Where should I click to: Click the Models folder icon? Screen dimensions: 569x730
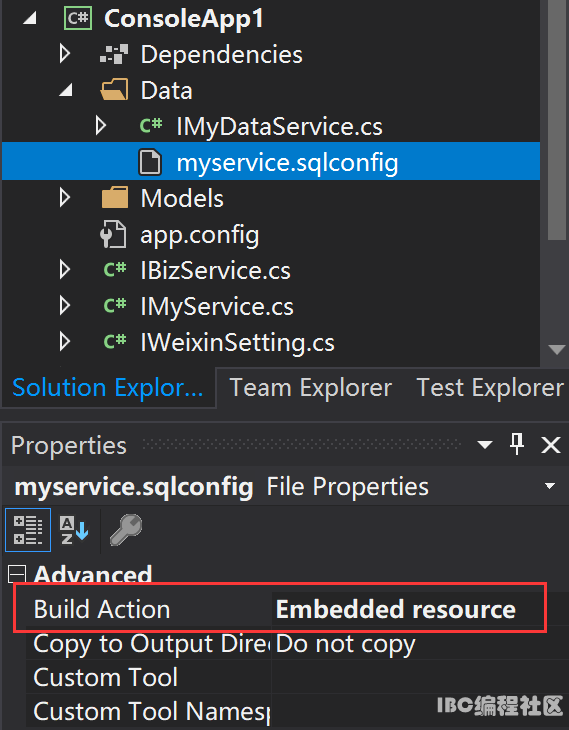pos(115,198)
